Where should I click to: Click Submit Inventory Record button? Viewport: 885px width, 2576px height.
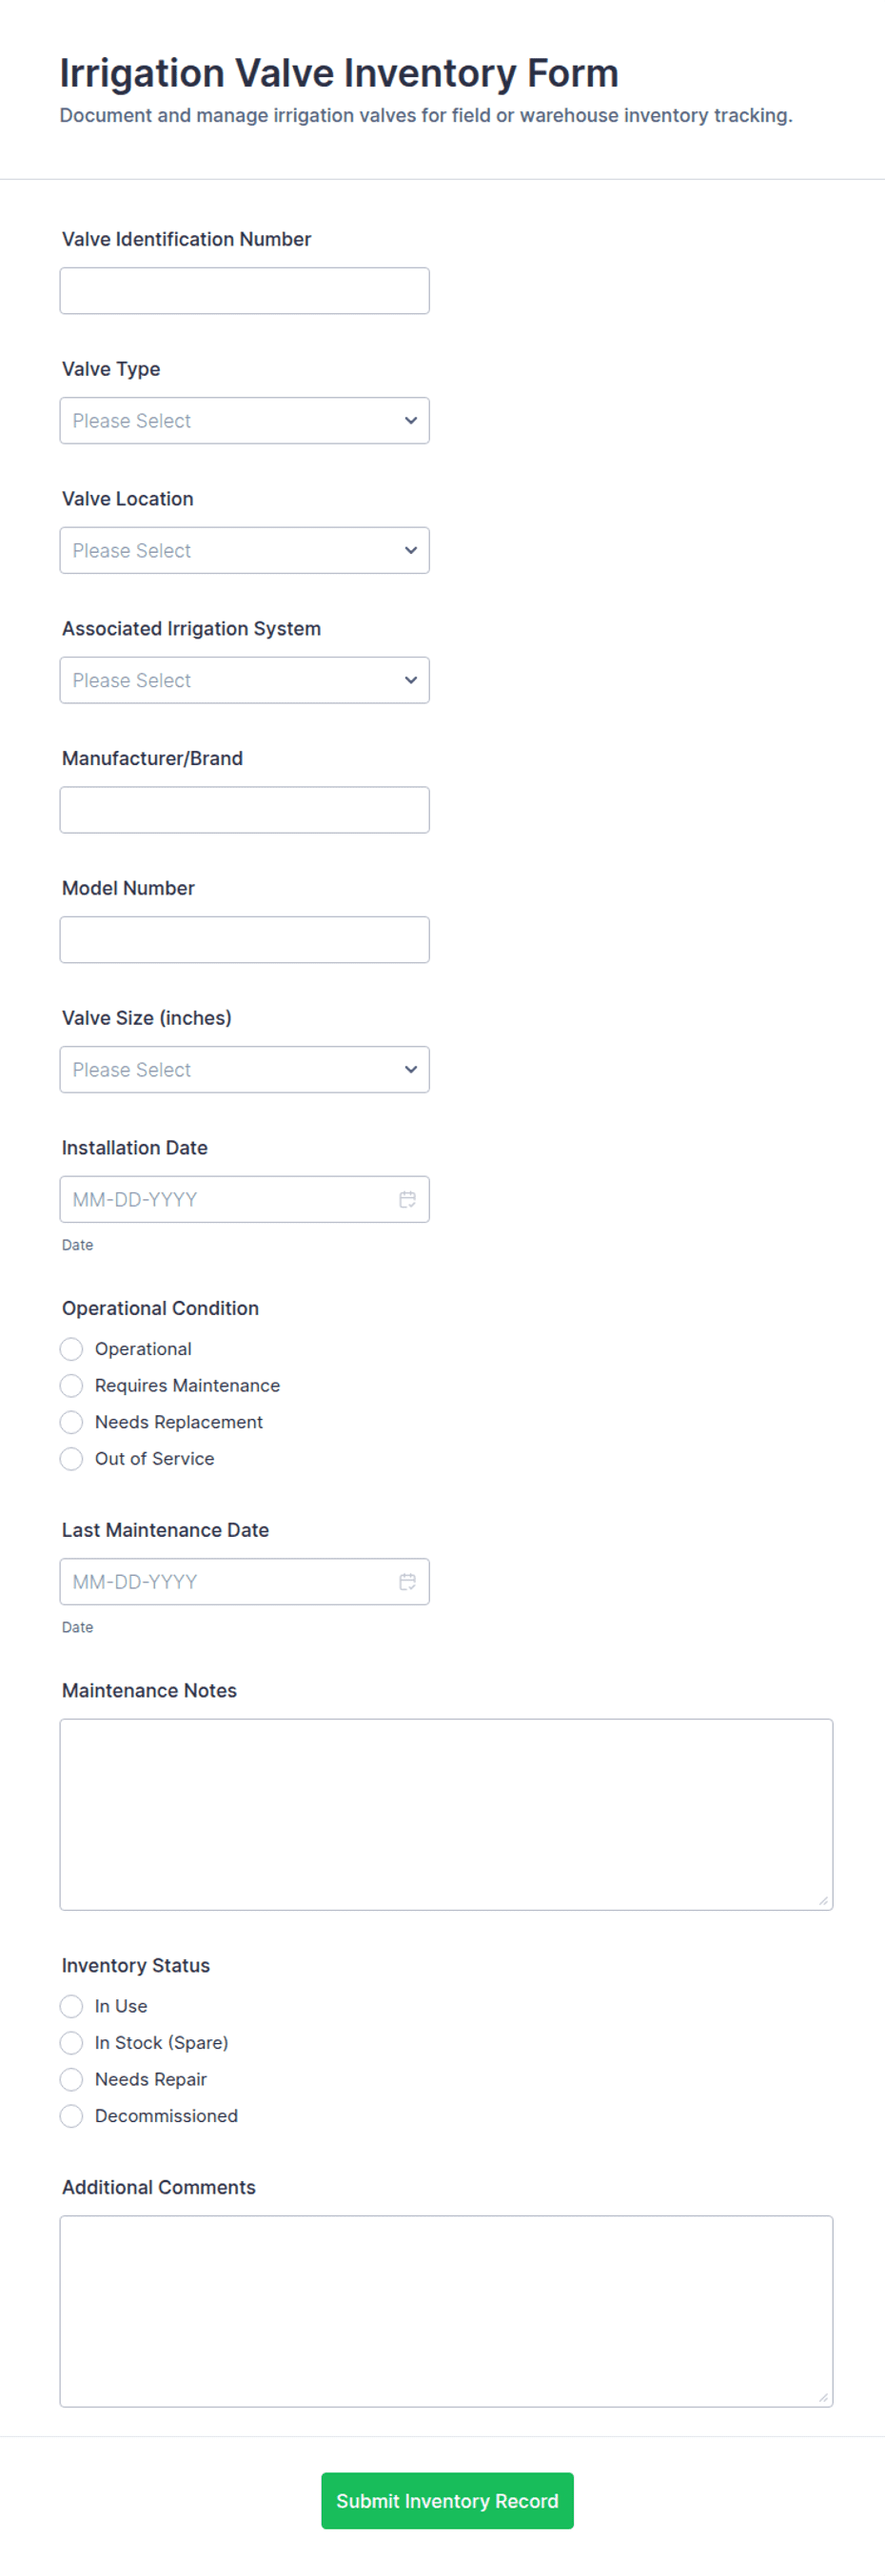[447, 2500]
